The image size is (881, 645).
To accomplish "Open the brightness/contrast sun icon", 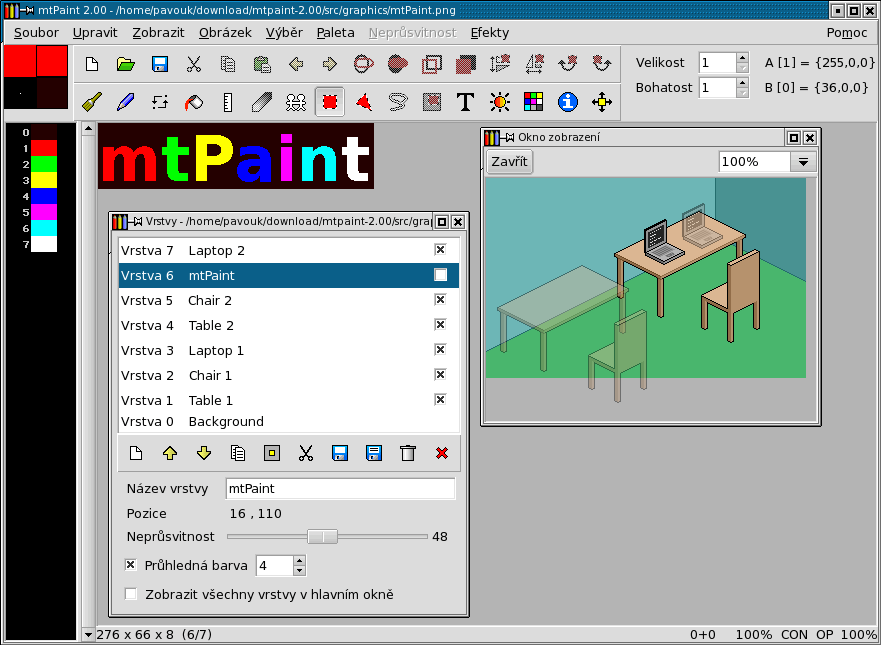I will tap(499, 102).
